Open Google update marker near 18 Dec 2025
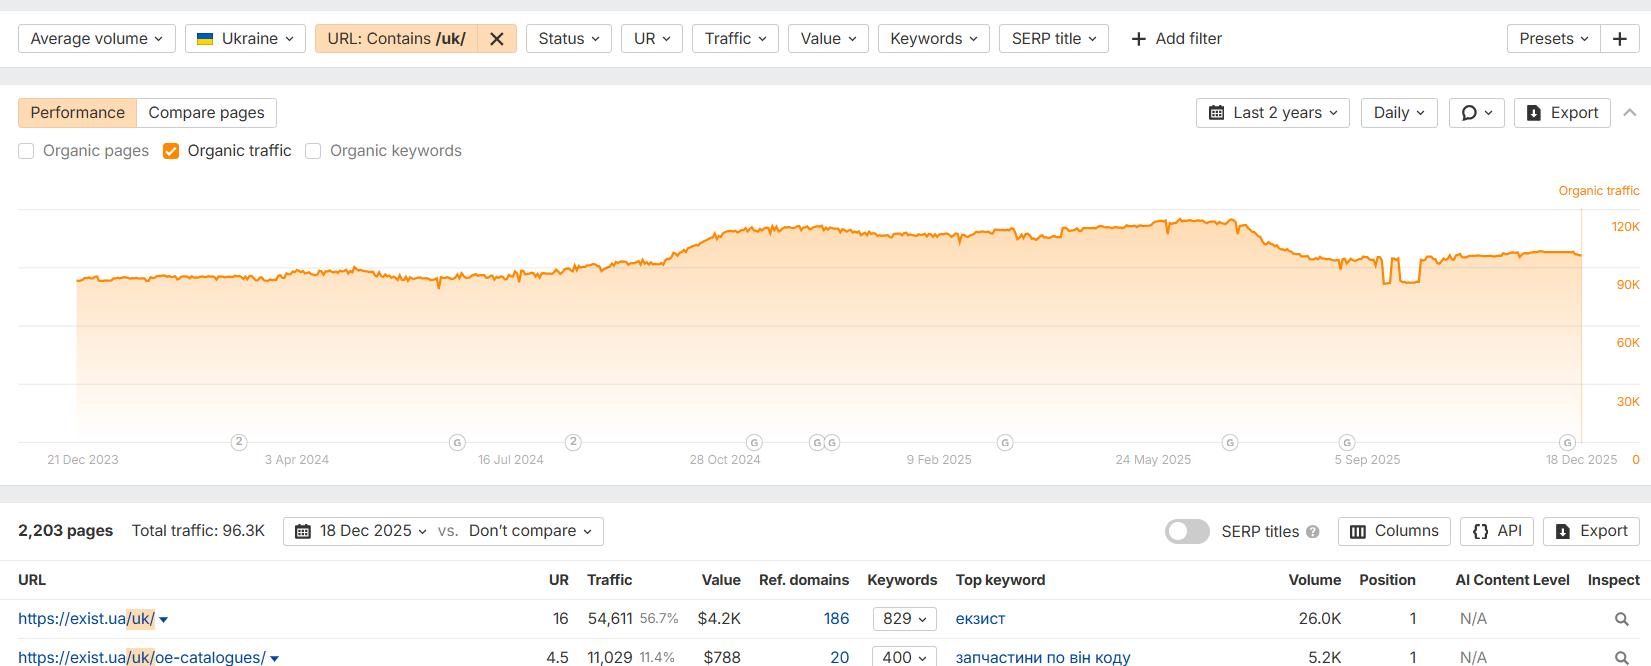1651x666 pixels. [x=1568, y=442]
